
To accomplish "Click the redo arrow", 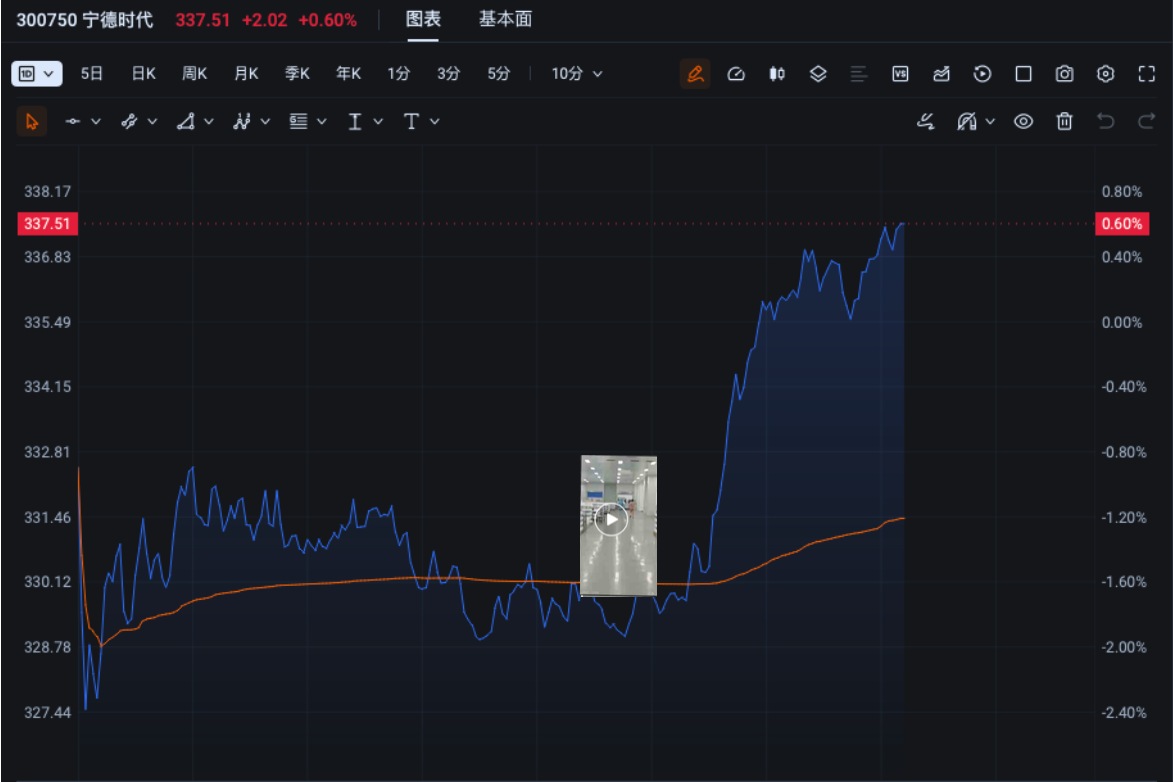I will pyautogui.click(x=1147, y=121).
